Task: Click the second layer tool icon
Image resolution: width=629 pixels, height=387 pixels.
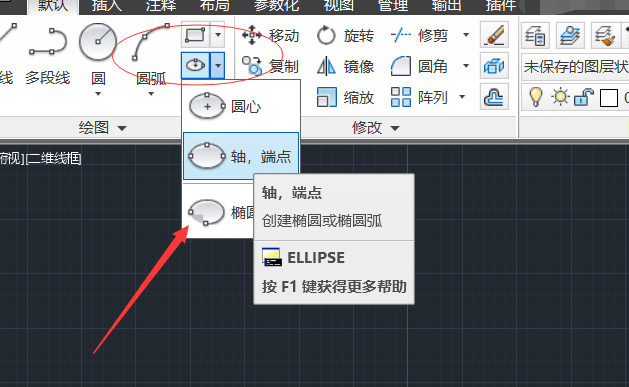Action: click(570, 35)
